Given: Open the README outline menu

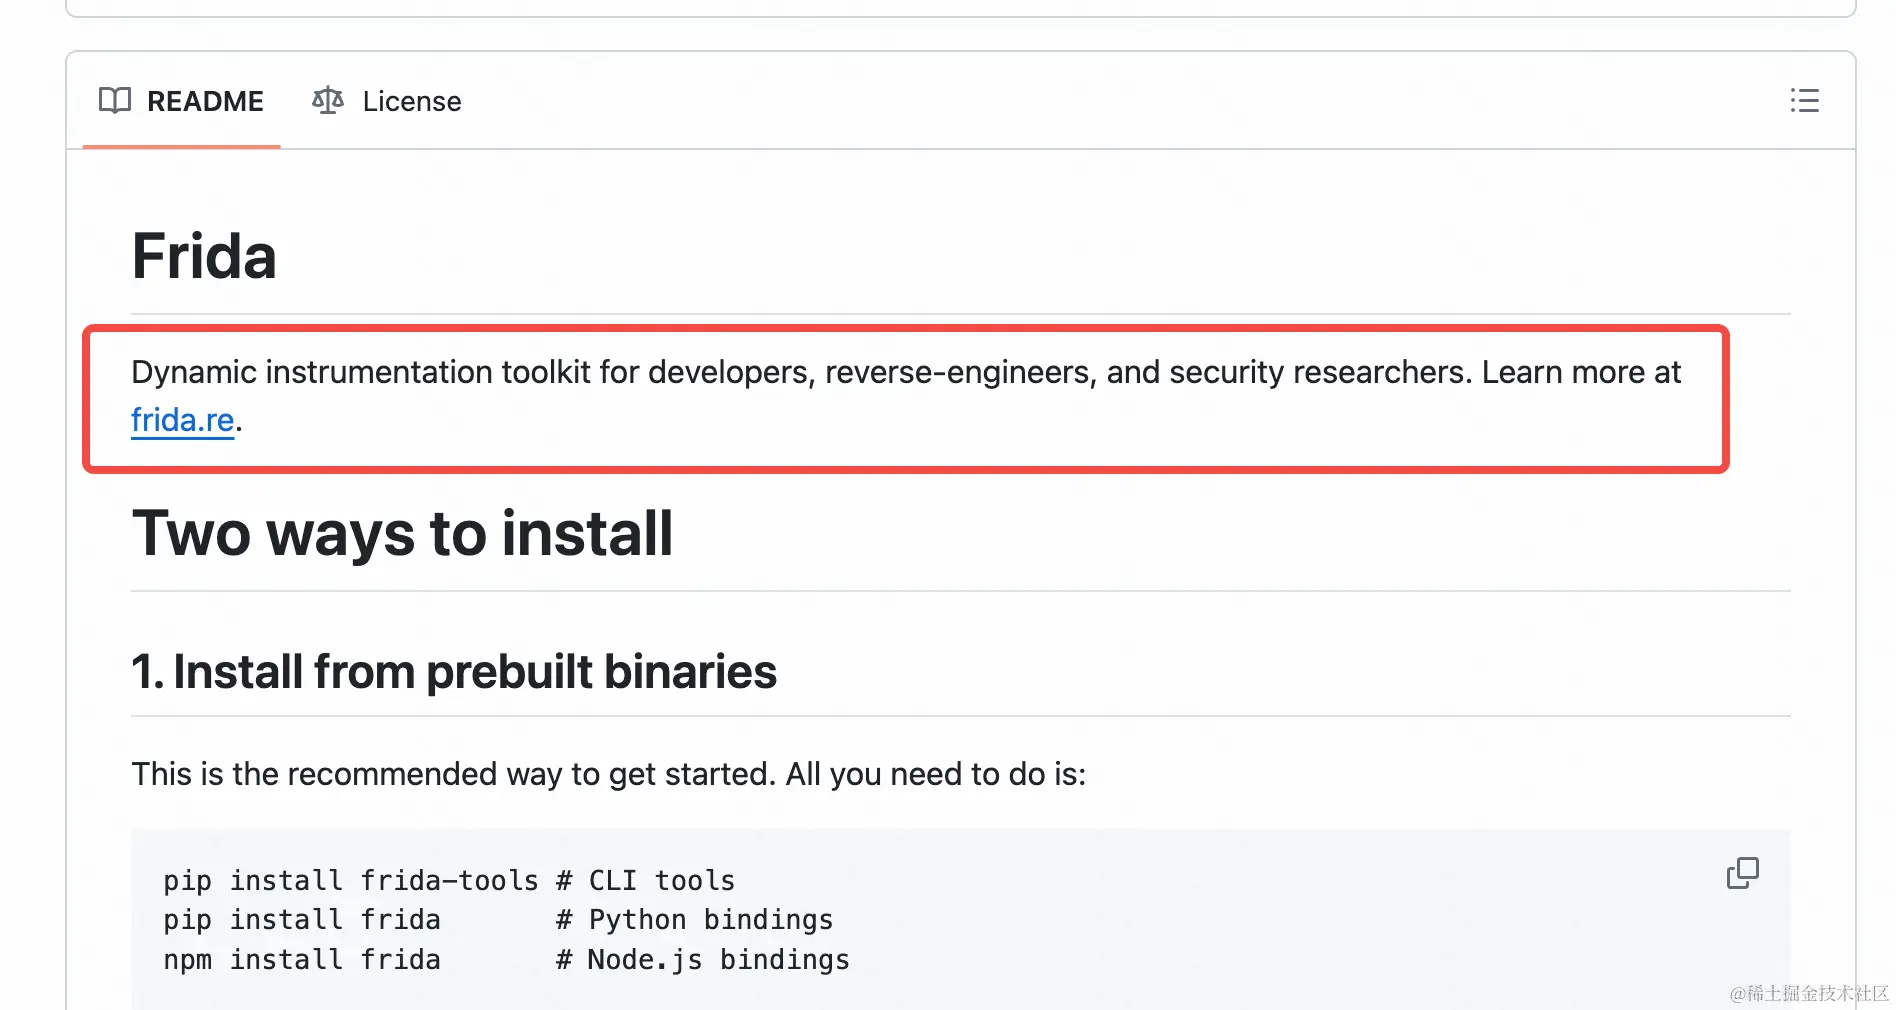Looking at the screenshot, I should [x=1804, y=101].
